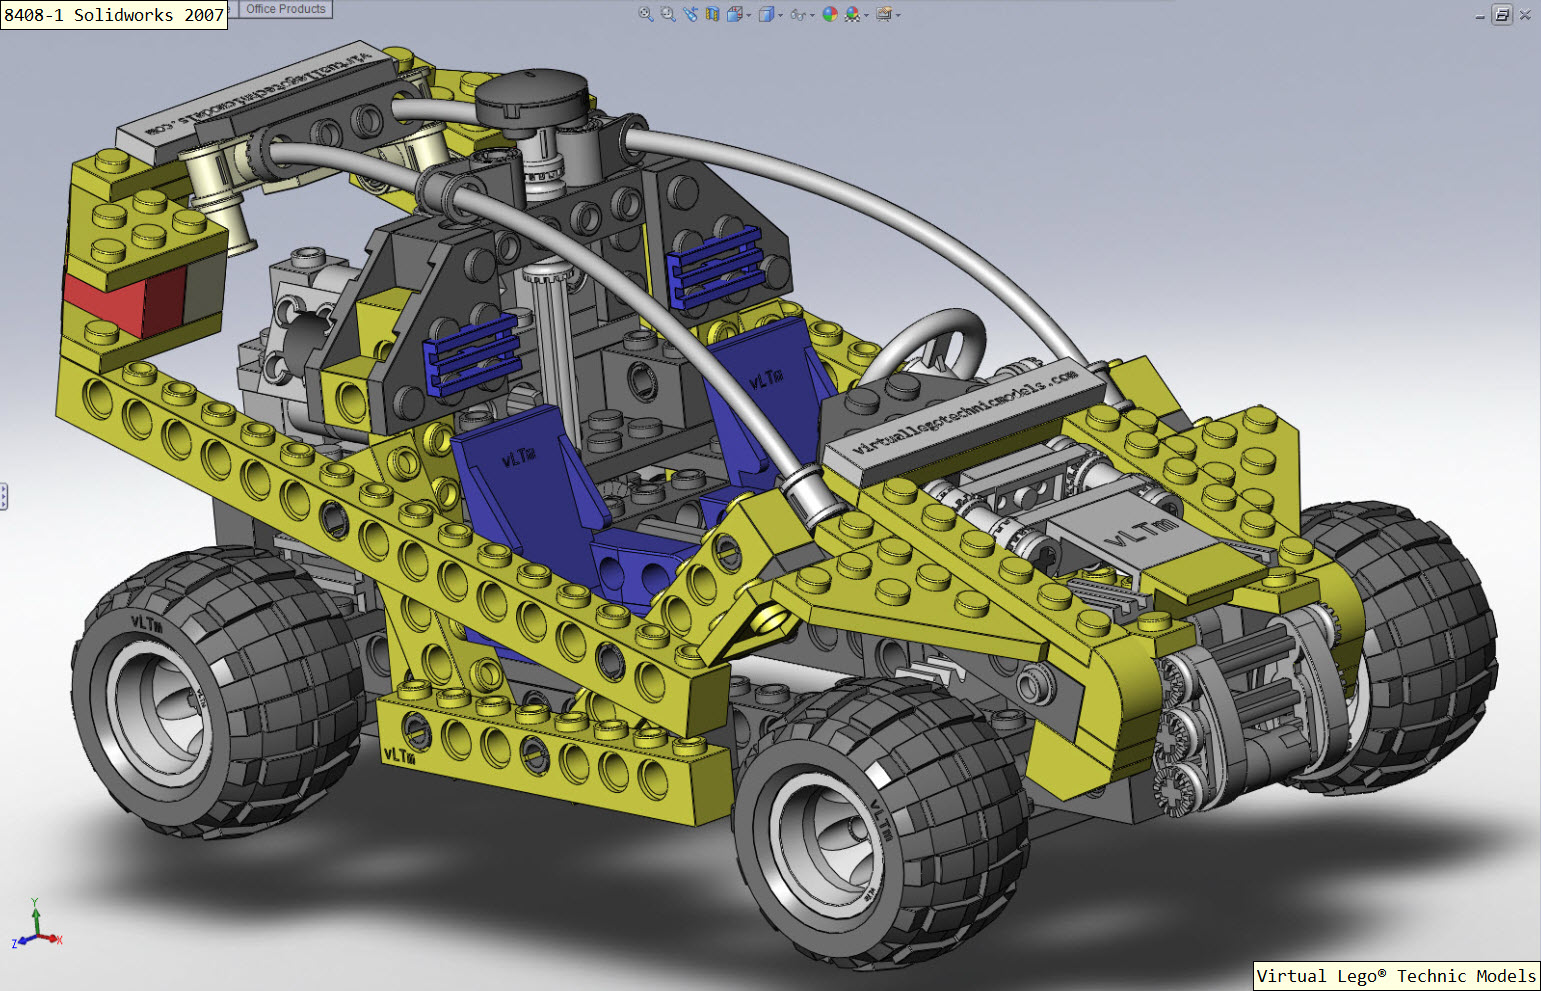Click the Display Style box icon

point(766,14)
